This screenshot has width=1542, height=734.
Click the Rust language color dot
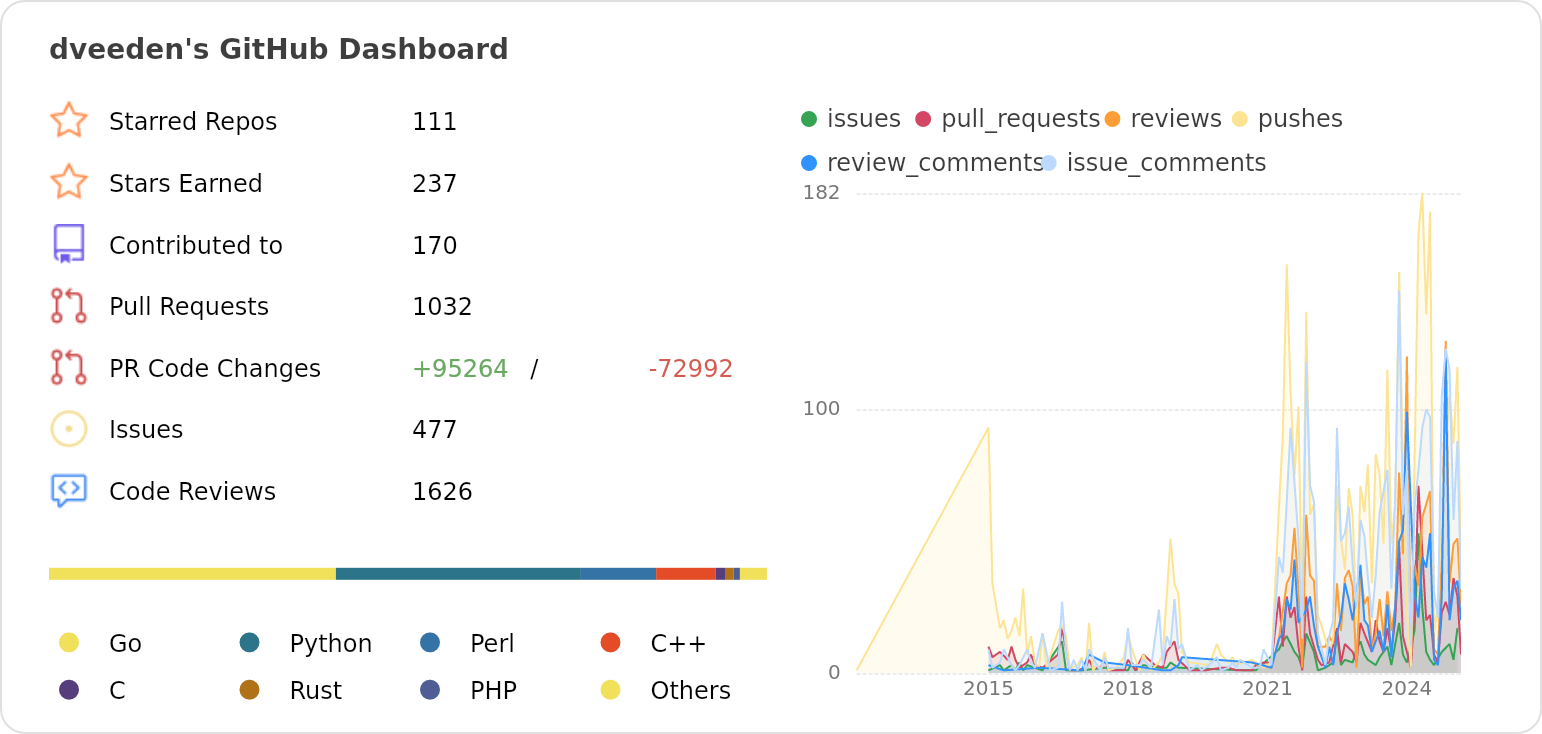(250, 689)
